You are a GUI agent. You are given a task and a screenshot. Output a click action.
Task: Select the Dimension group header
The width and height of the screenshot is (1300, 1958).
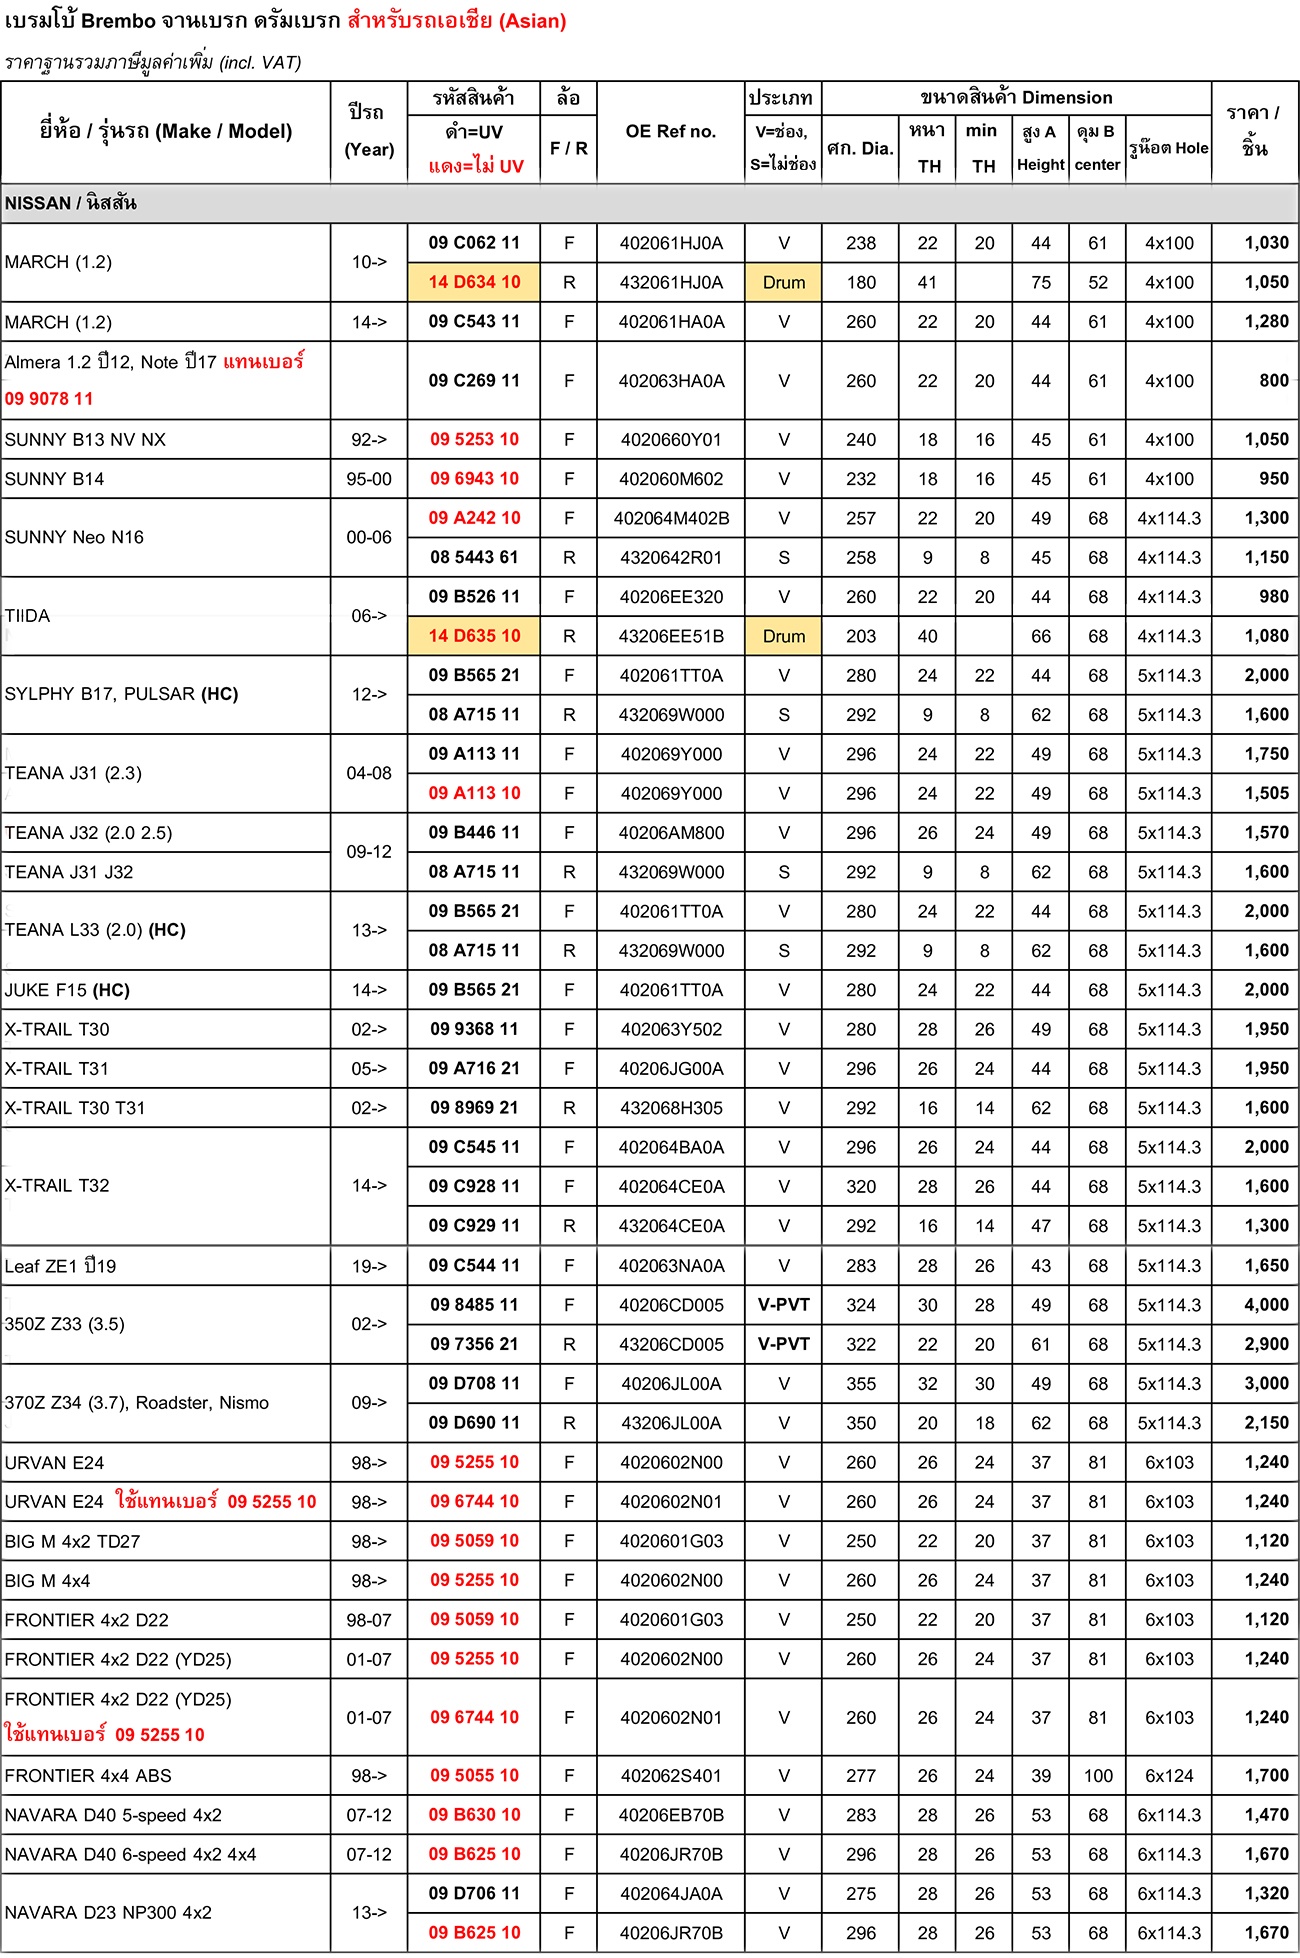(1016, 98)
